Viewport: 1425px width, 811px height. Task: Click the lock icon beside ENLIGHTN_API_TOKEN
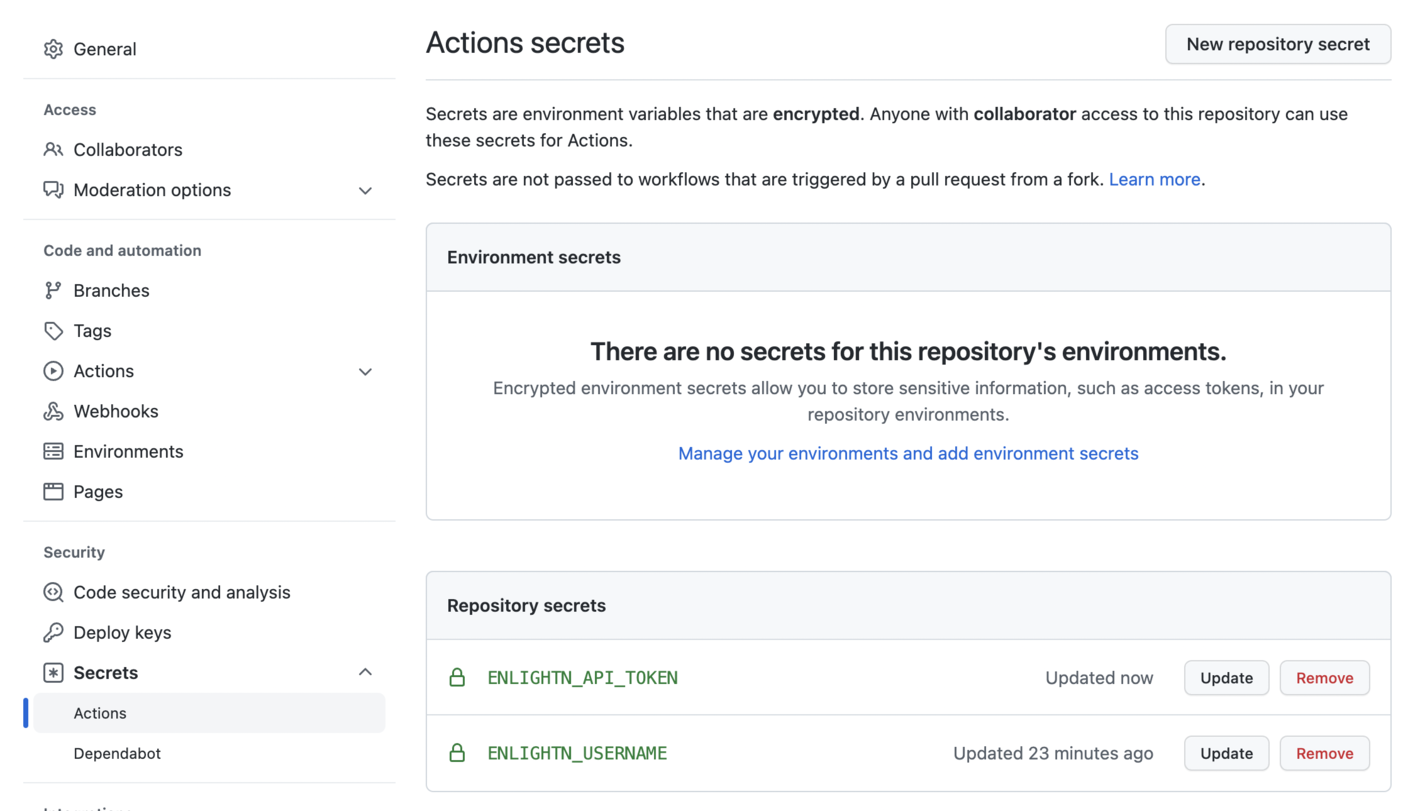tap(457, 677)
